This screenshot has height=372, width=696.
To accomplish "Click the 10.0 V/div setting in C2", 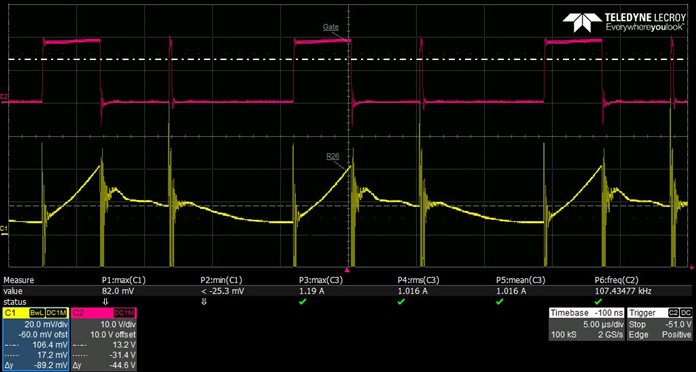I will pos(119,324).
